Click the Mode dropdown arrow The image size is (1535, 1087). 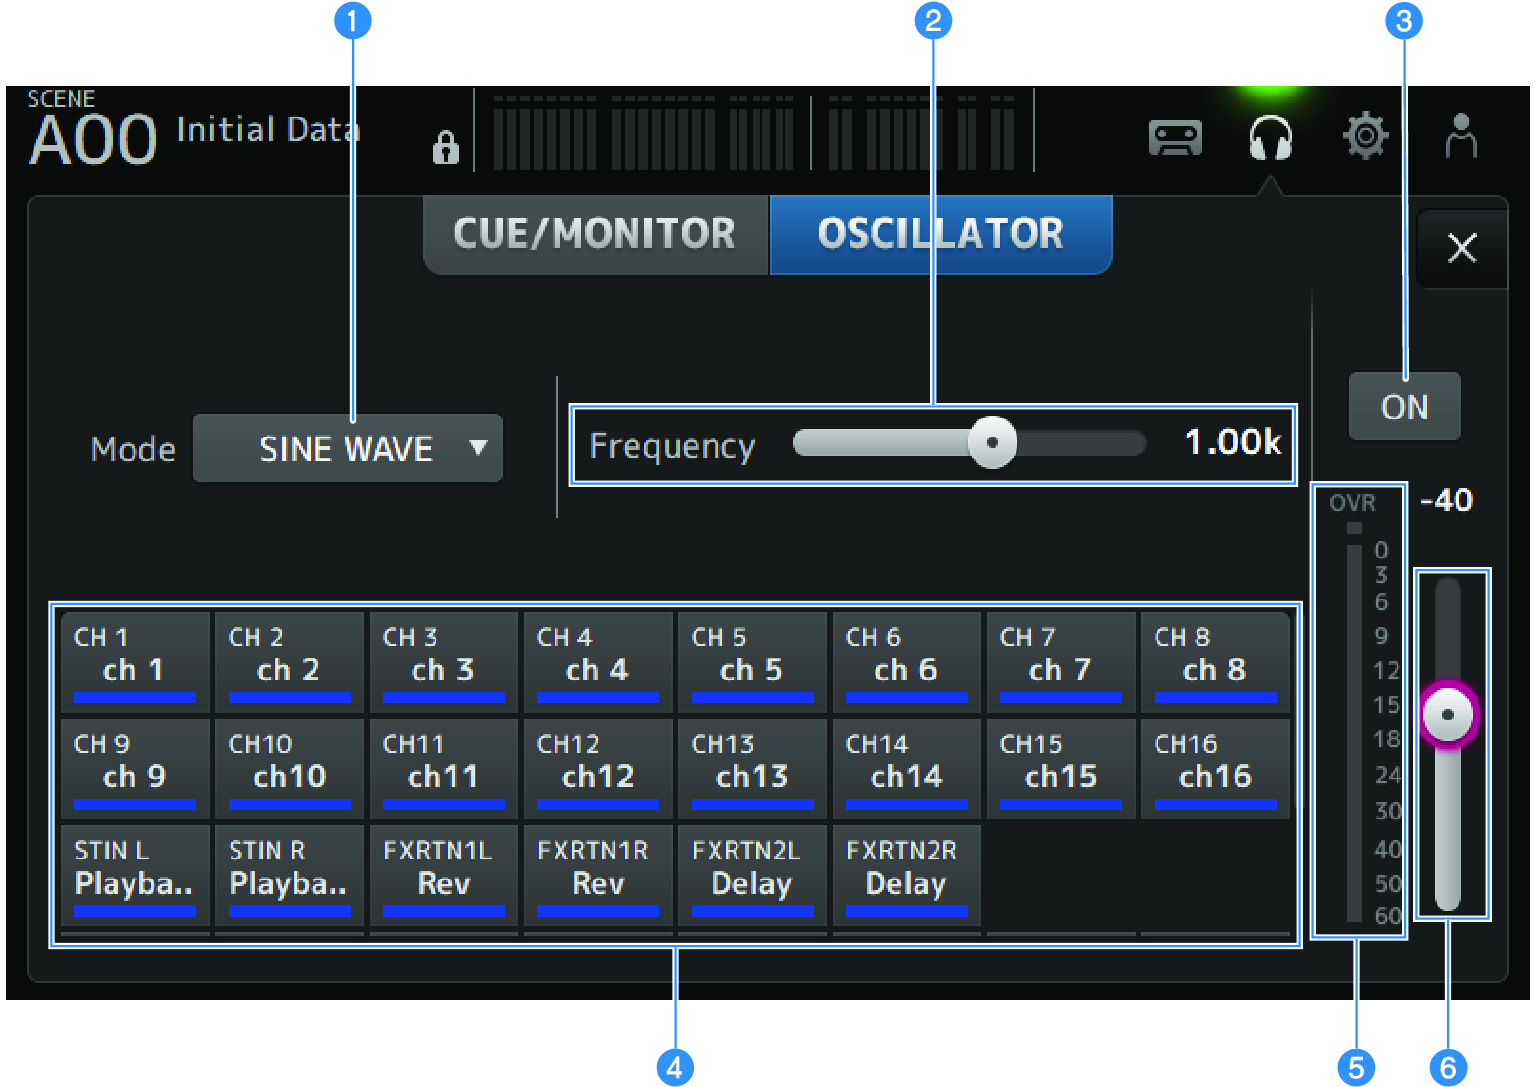[479, 447]
